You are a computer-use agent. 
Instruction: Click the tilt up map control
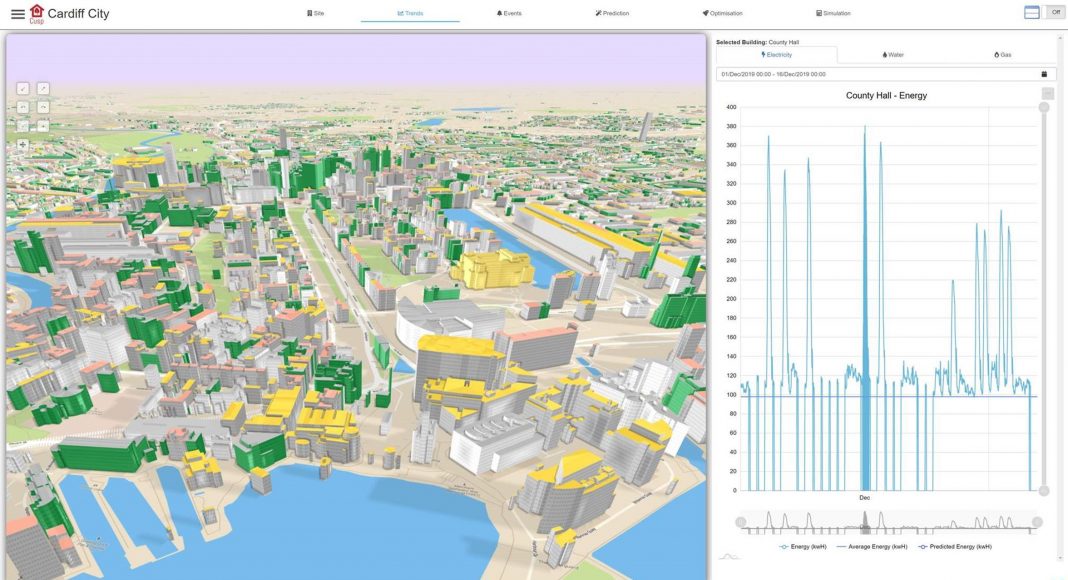43,88
